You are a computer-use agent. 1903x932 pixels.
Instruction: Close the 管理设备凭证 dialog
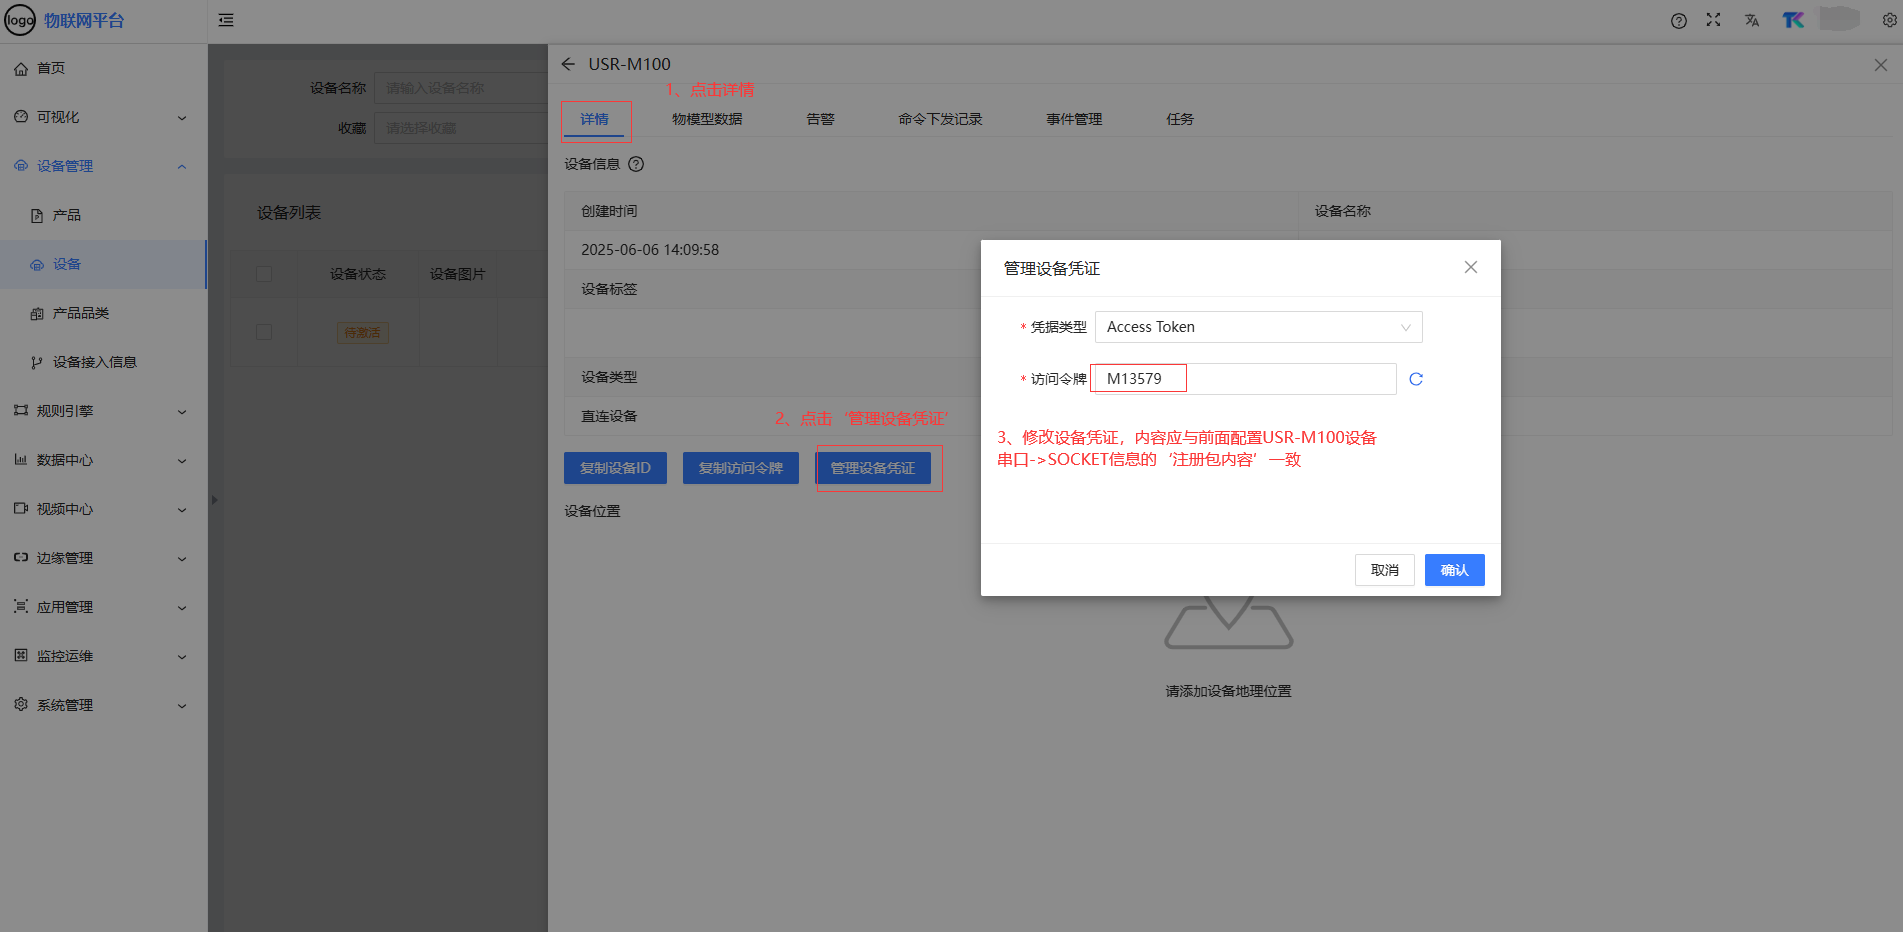1470,267
